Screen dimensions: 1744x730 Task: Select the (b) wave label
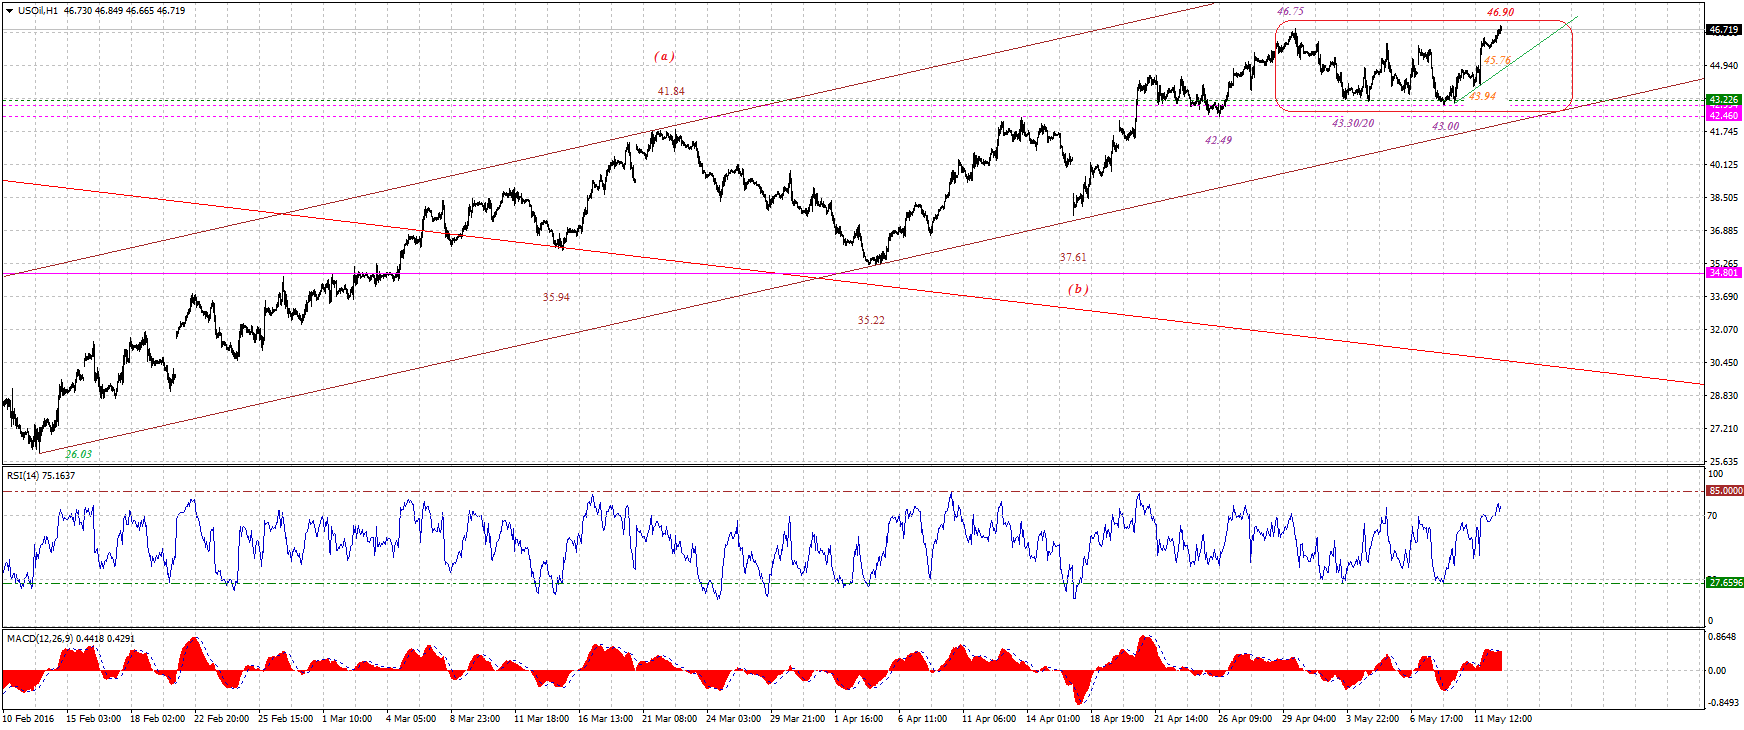[1078, 289]
